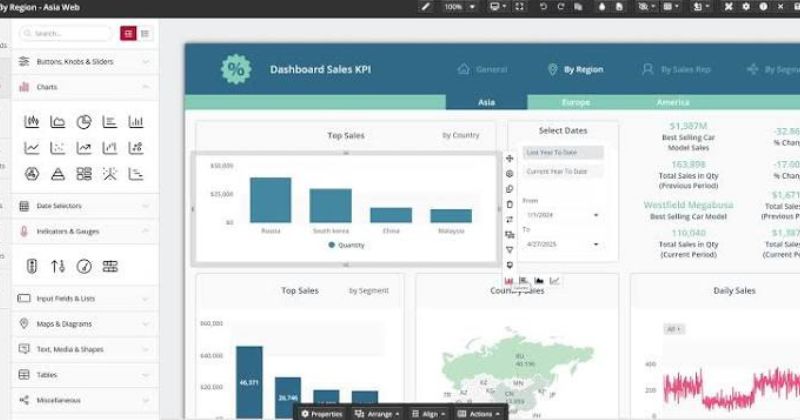Expand the Date Selectors category

[x=85, y=206]
